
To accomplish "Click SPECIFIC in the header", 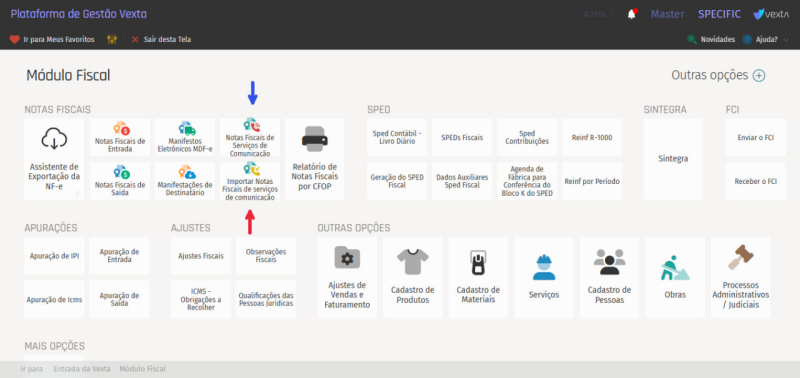I will (x=719, y=14).
